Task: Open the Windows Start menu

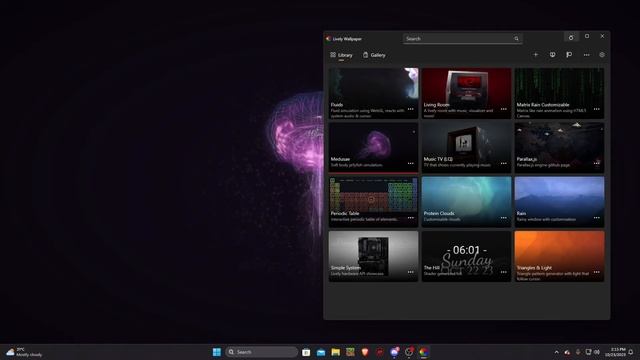Action: coord(217,352)
